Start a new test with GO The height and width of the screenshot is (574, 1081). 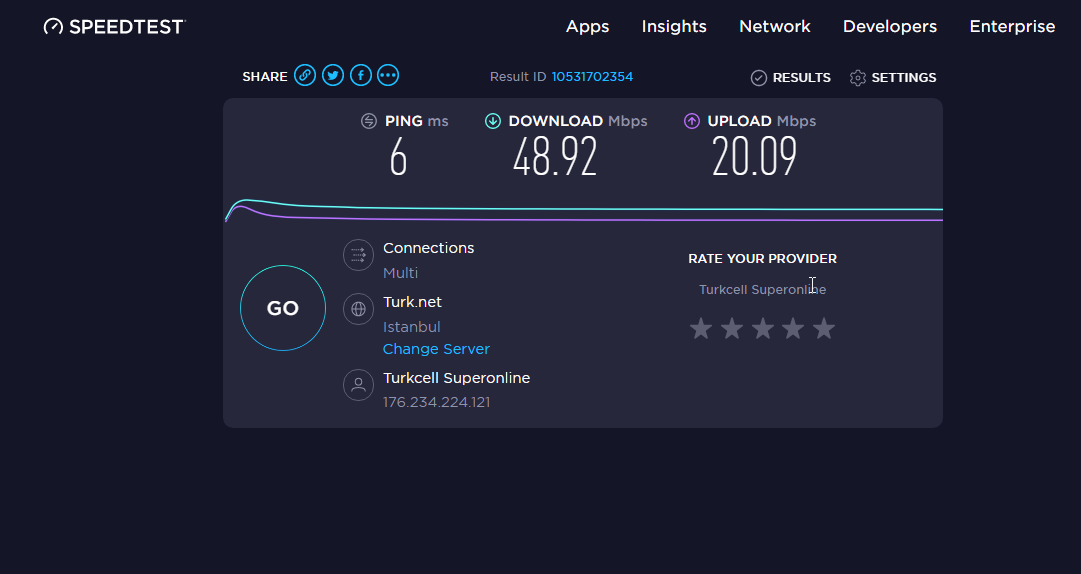(x=283, y=308)
